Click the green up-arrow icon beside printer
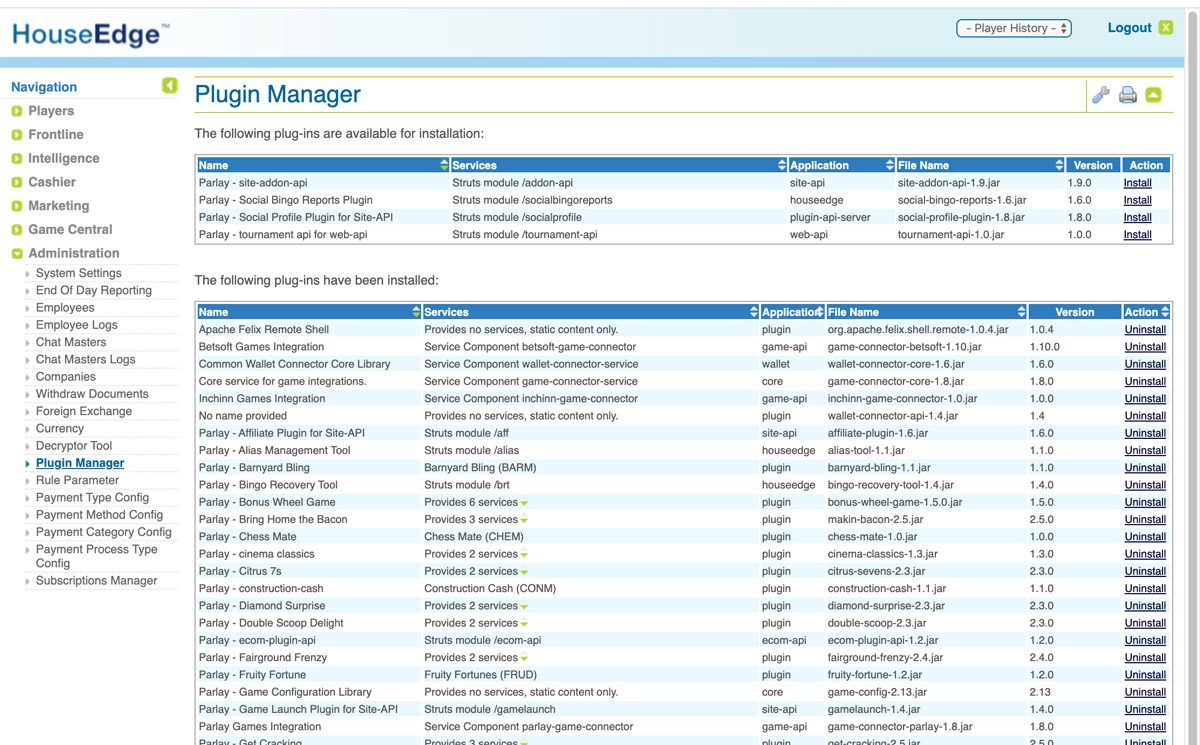Image resolution: width=1200 pixels, height=745 pixels. click(x=1154, y=95)
